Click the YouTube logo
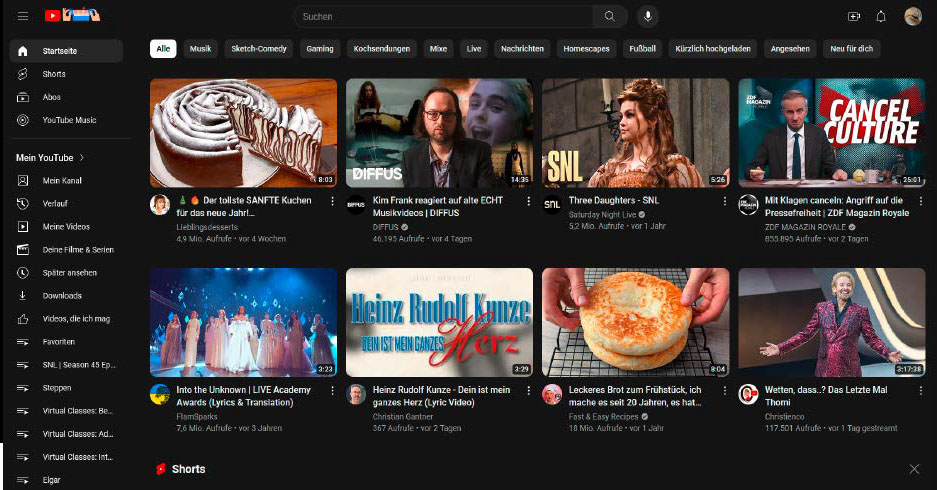This screenshot has width=937, height=490. 72,15
